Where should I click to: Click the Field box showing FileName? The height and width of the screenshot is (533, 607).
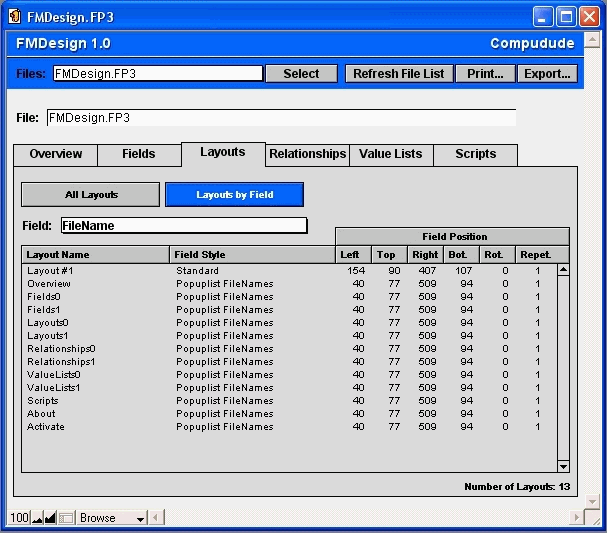coord(184,225)
